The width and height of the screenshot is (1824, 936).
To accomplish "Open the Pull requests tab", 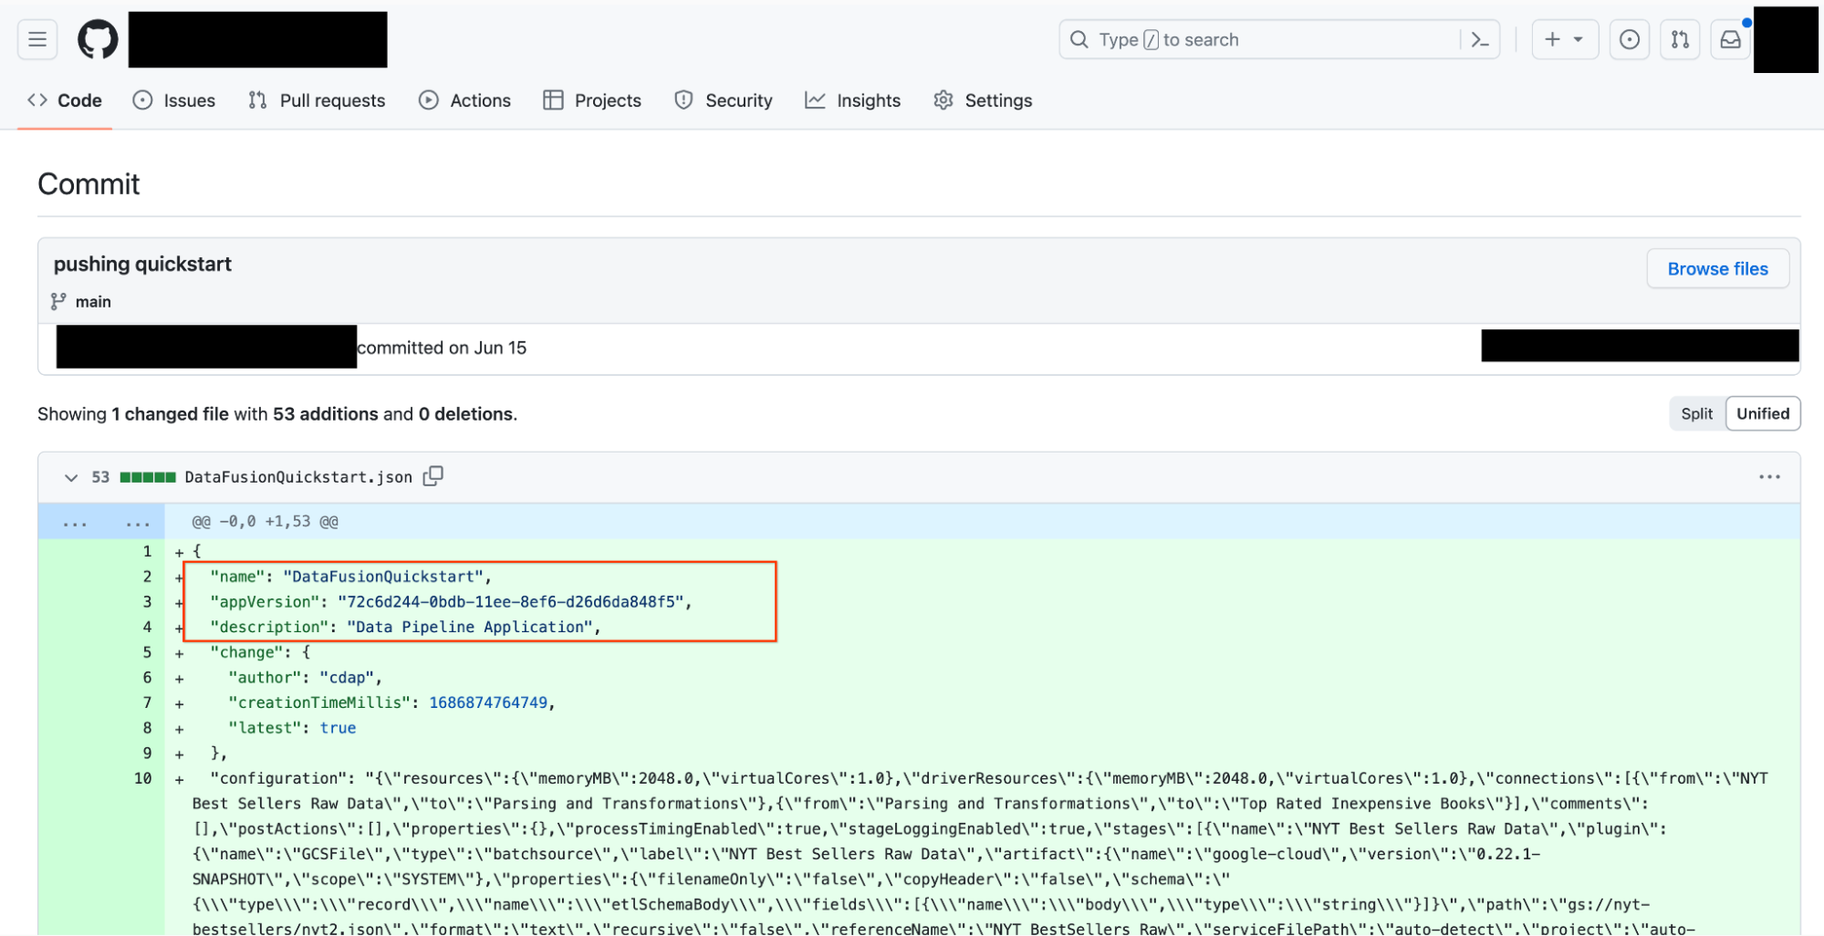I will tap(317, 100).
